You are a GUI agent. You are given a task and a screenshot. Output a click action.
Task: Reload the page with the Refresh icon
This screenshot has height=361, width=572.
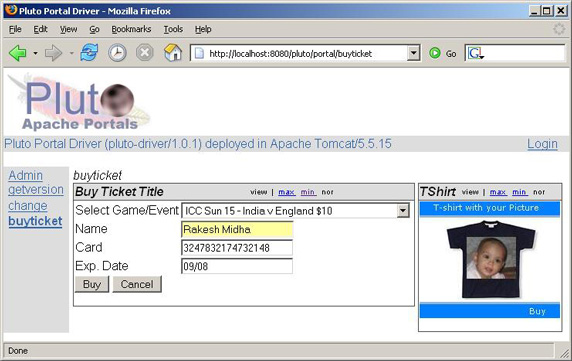(x=89, y=53)
